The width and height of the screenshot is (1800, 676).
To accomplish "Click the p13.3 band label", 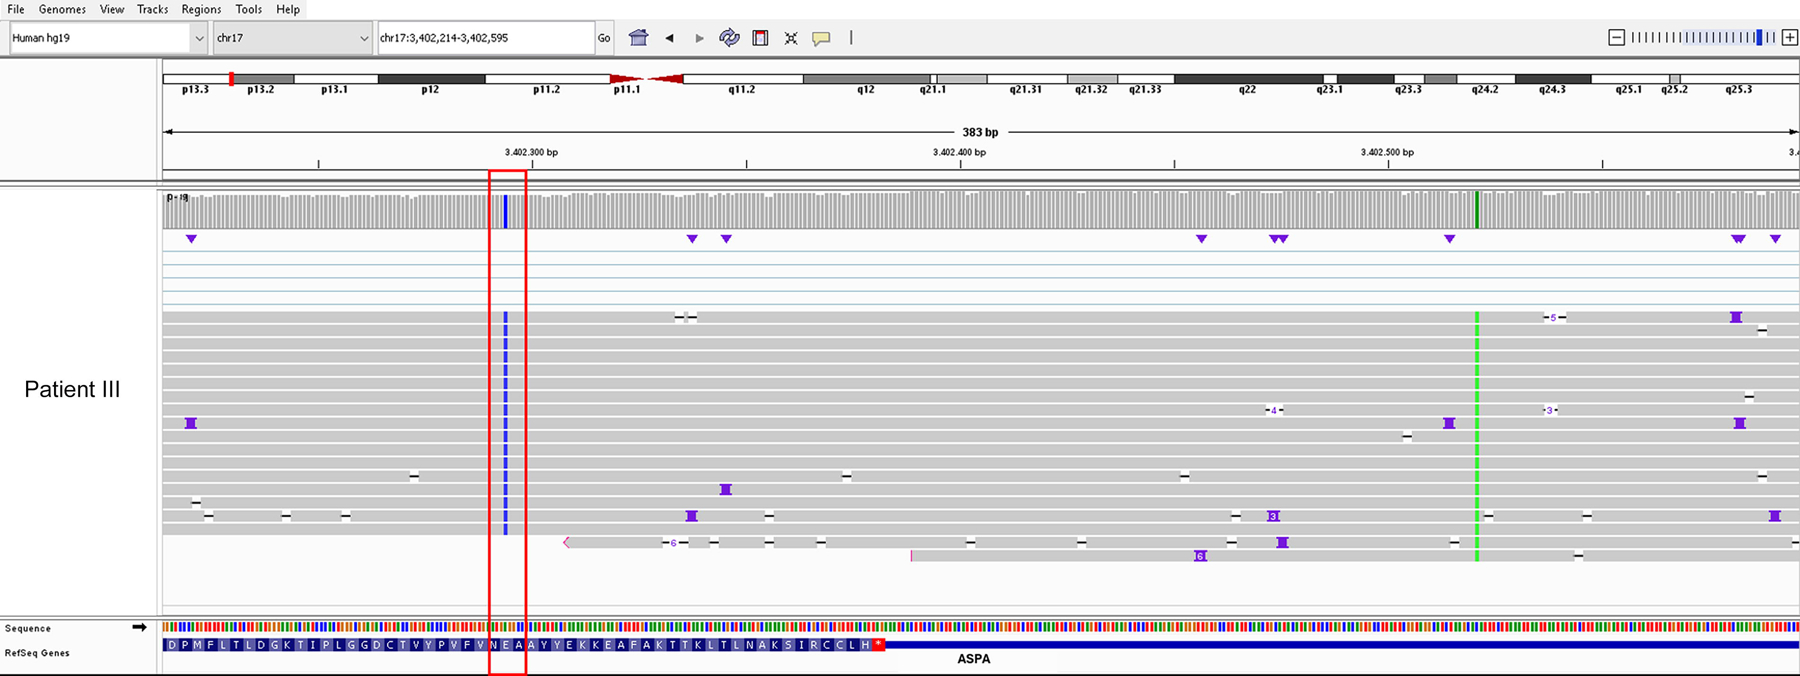I will pyautogui.click(x=195, y=90).
